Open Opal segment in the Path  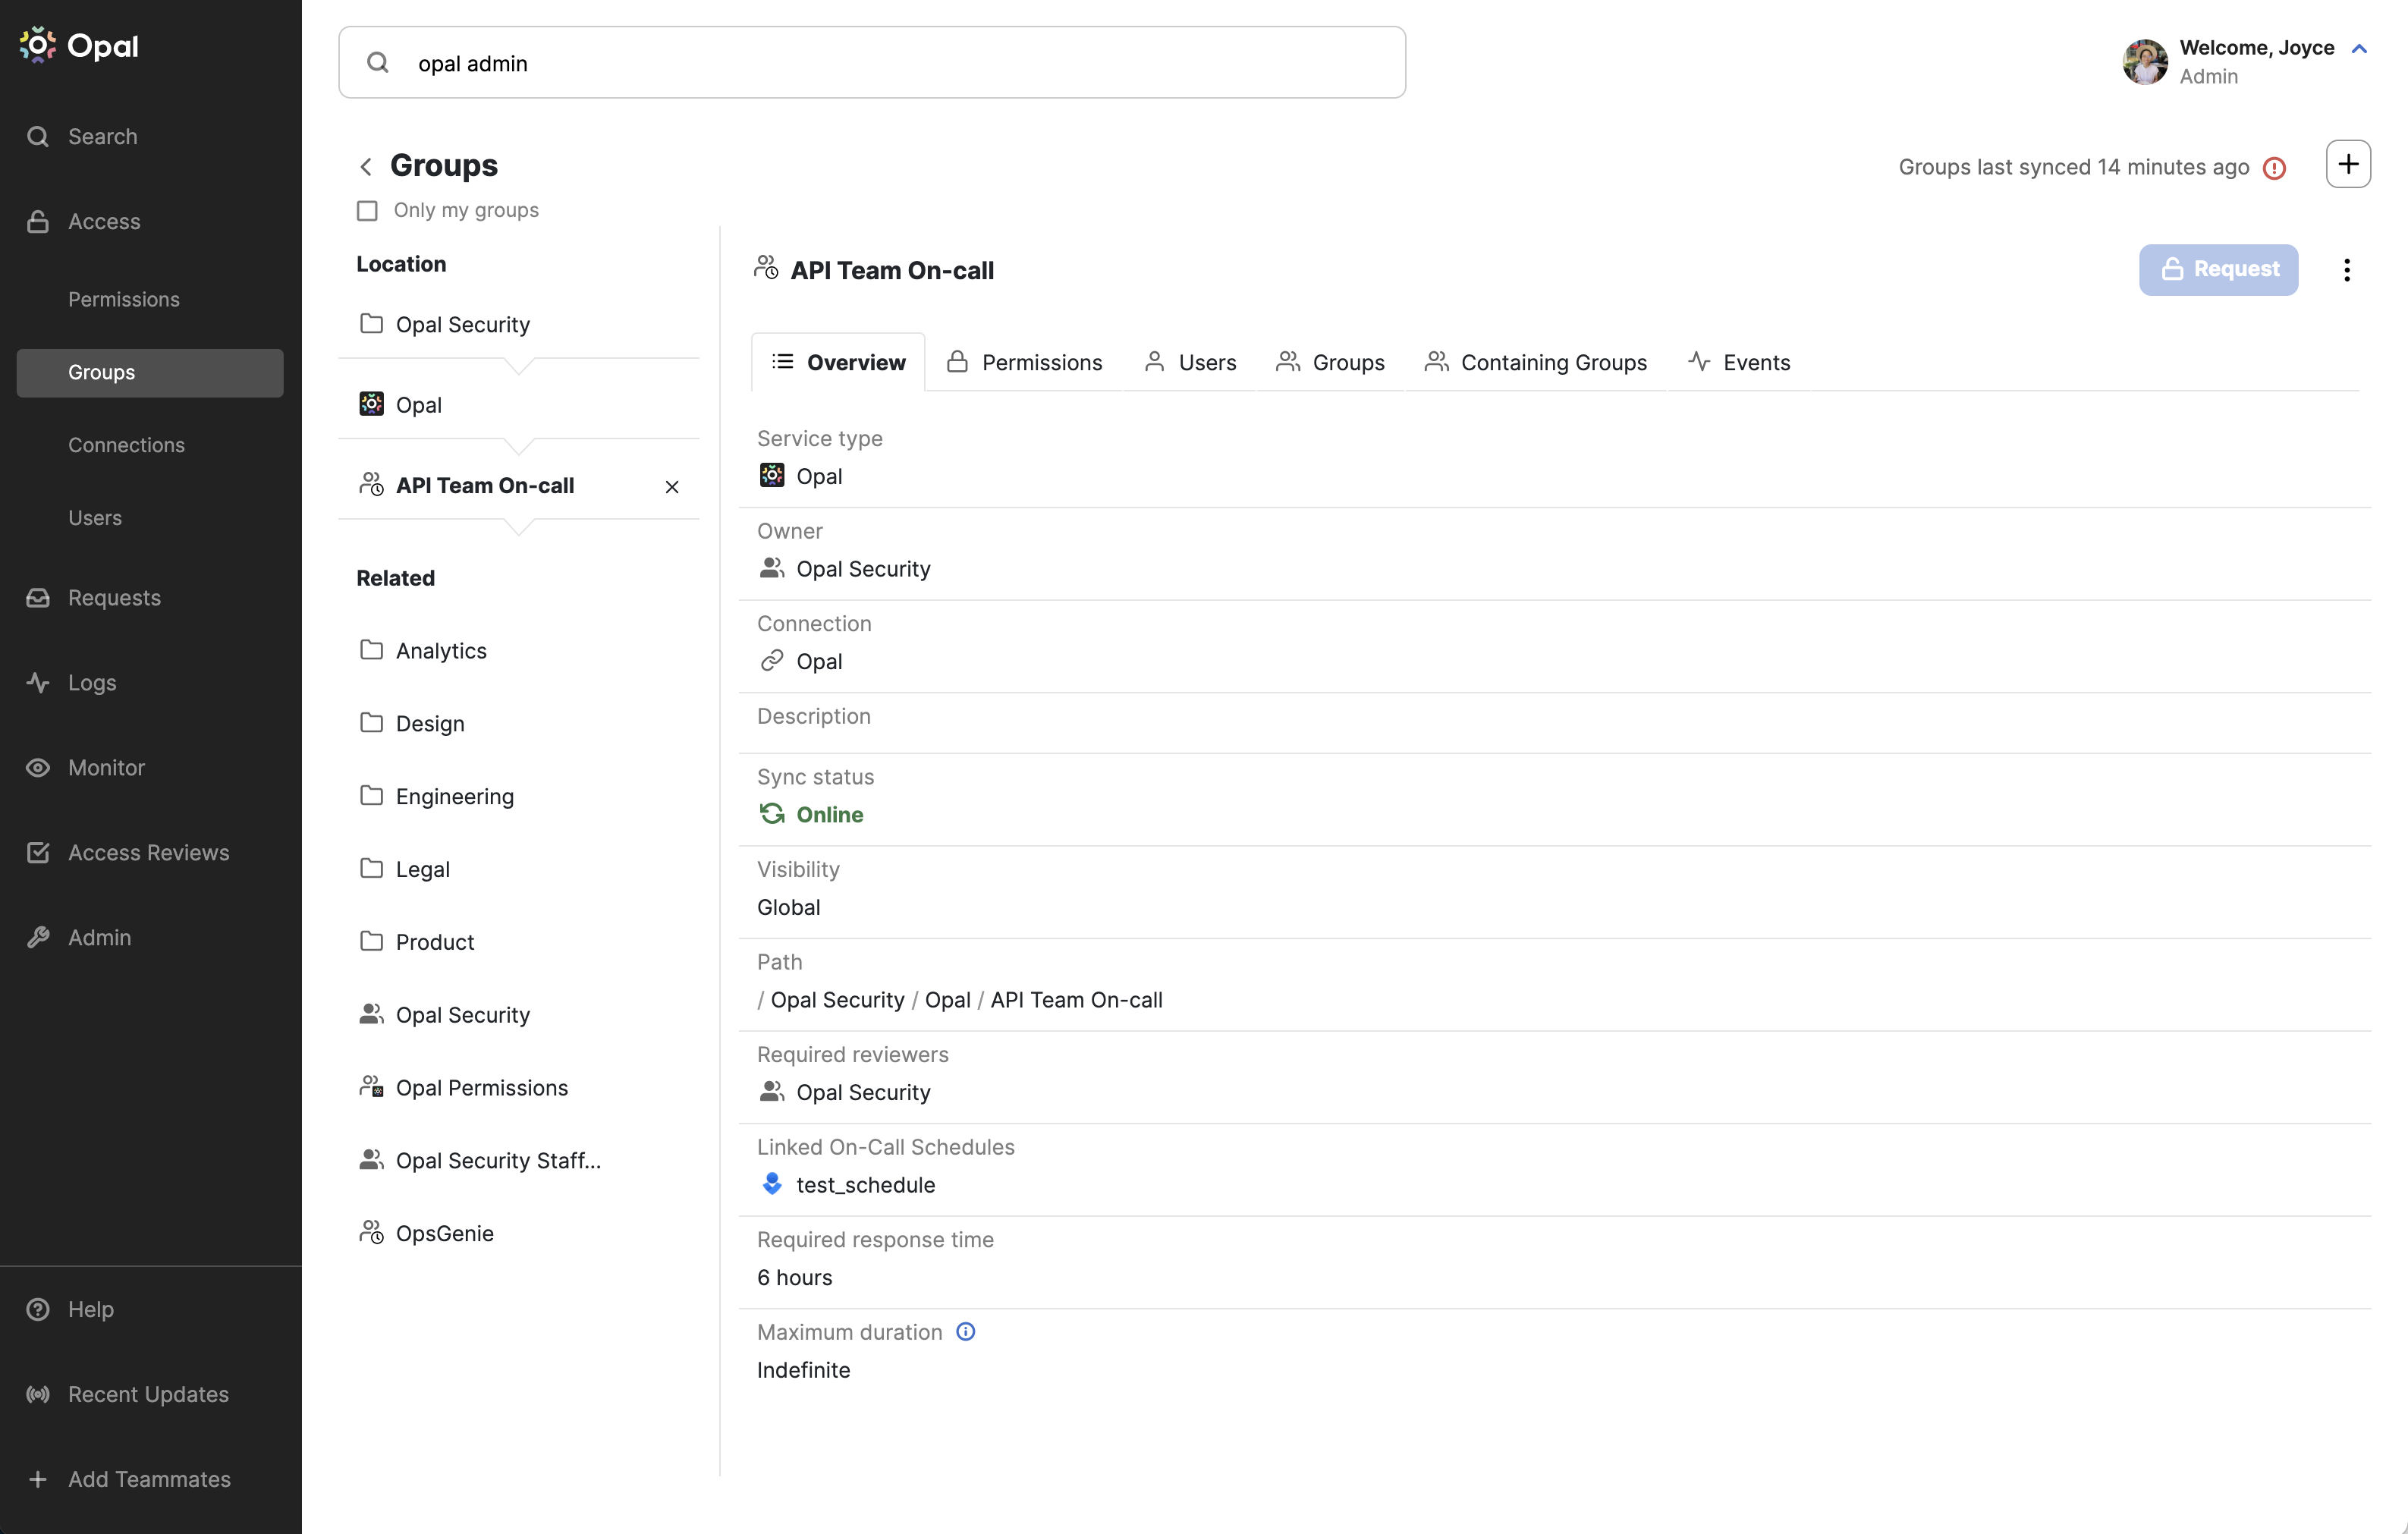click(x=948, y=1000)
